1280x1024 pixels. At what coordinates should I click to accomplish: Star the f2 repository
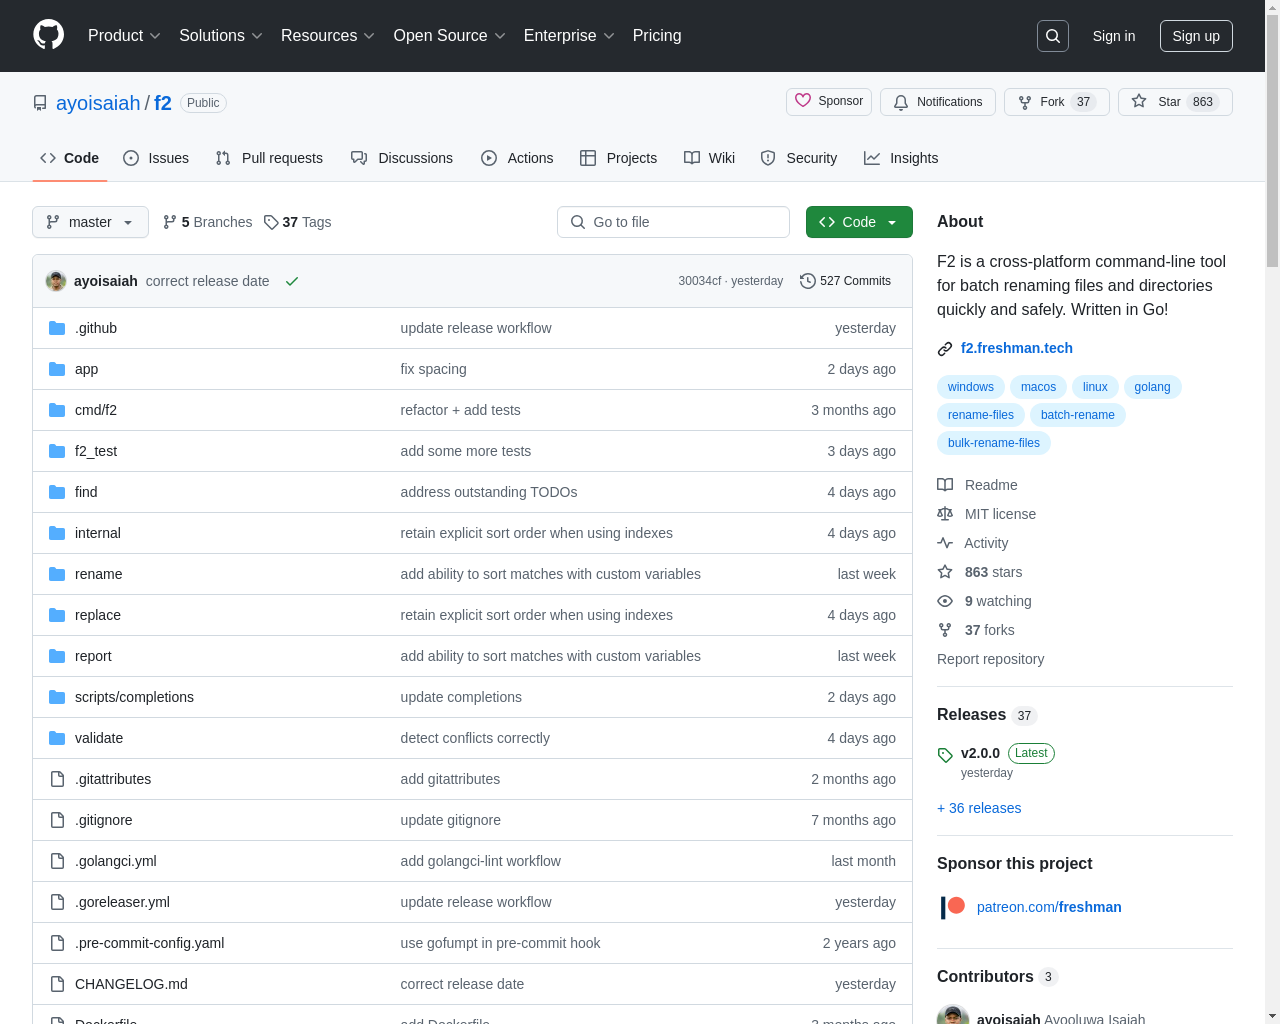1175,102
